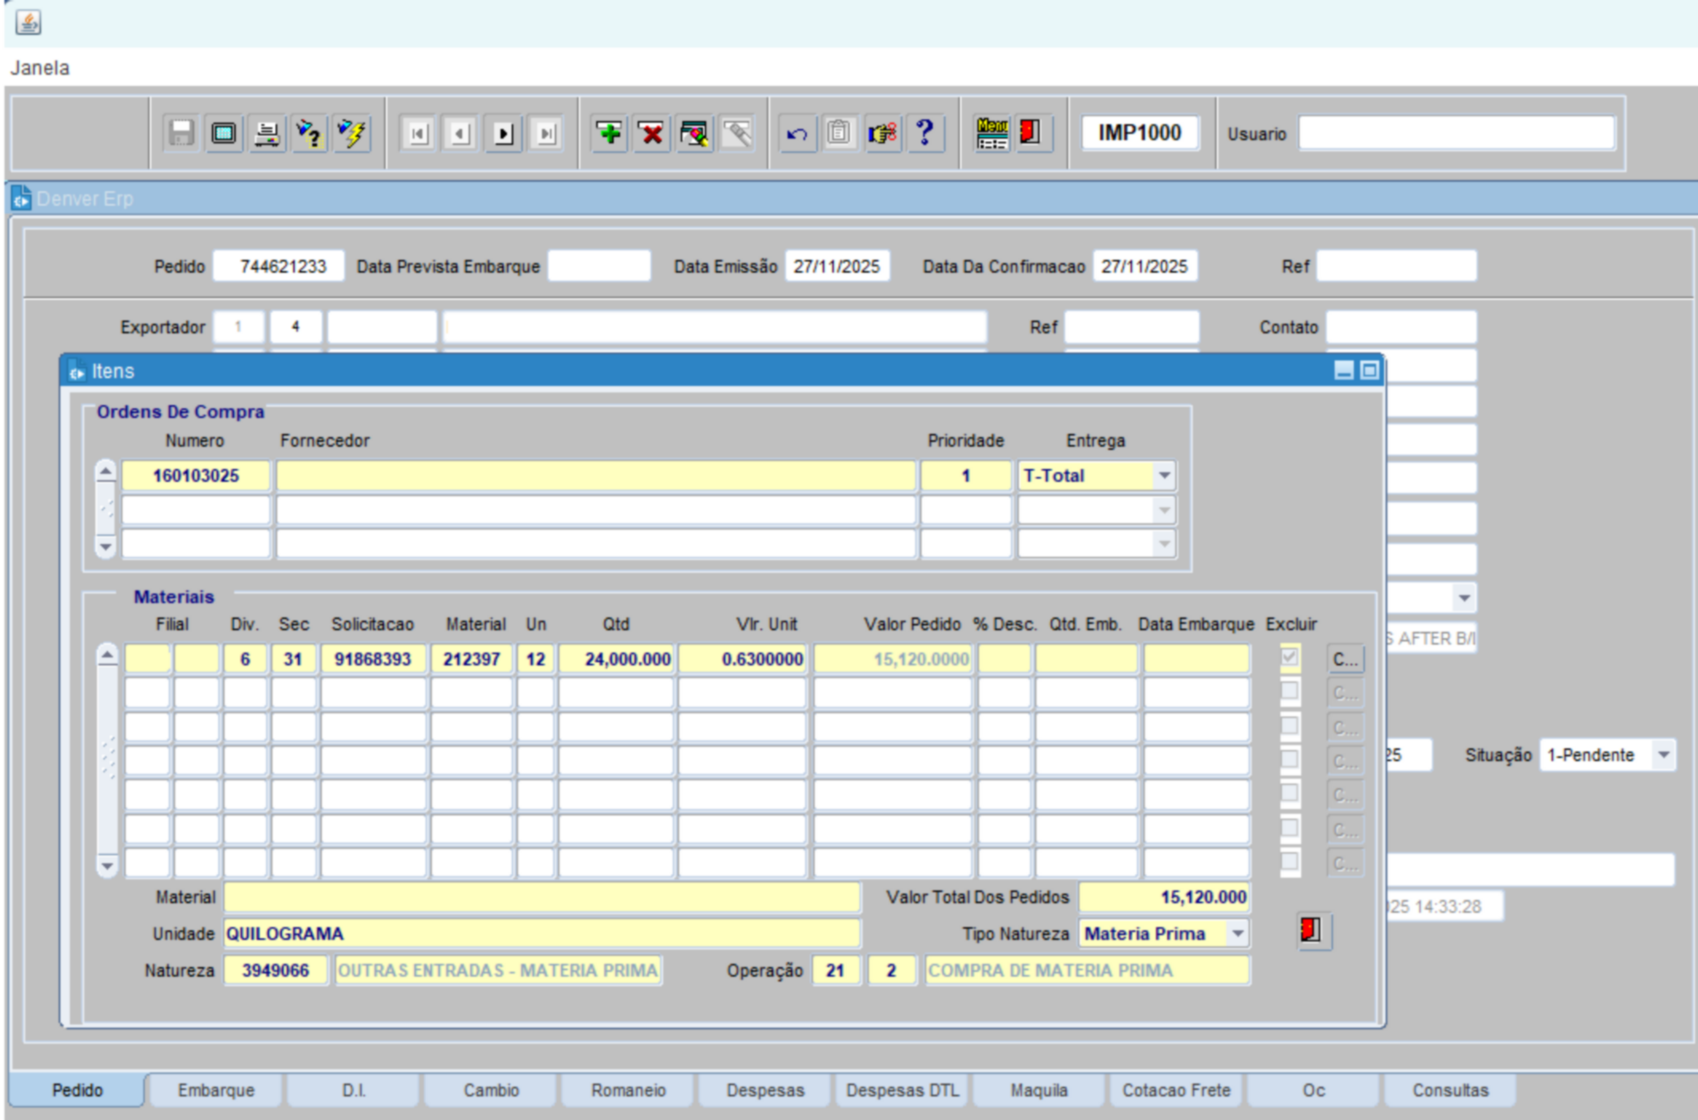Click the green plus insert record icon
This screenshot has height=1120, width=1698.
pos(609,133)
